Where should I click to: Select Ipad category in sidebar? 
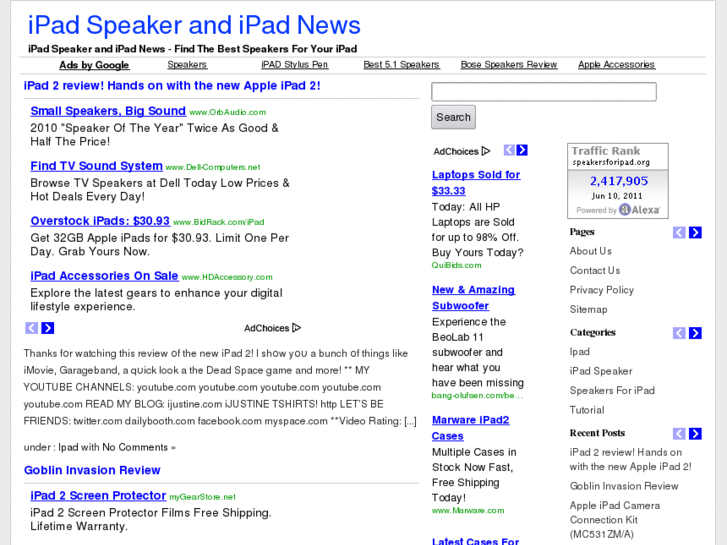coord(580,352)
